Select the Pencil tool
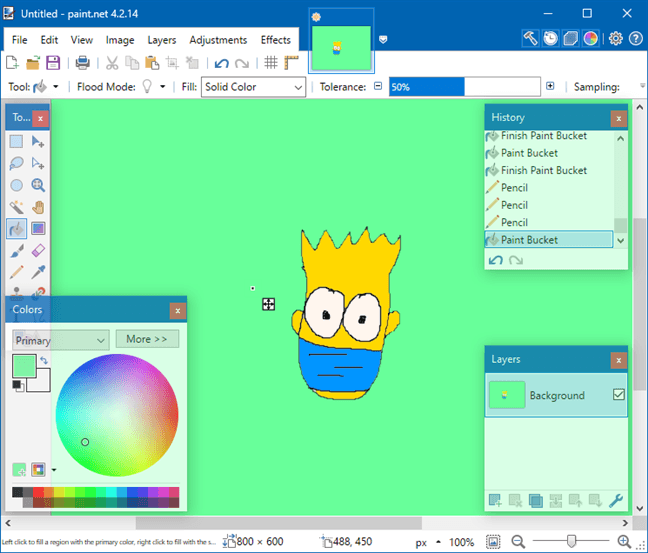Screen dimensions: 648x553 [x=17, y=272]
